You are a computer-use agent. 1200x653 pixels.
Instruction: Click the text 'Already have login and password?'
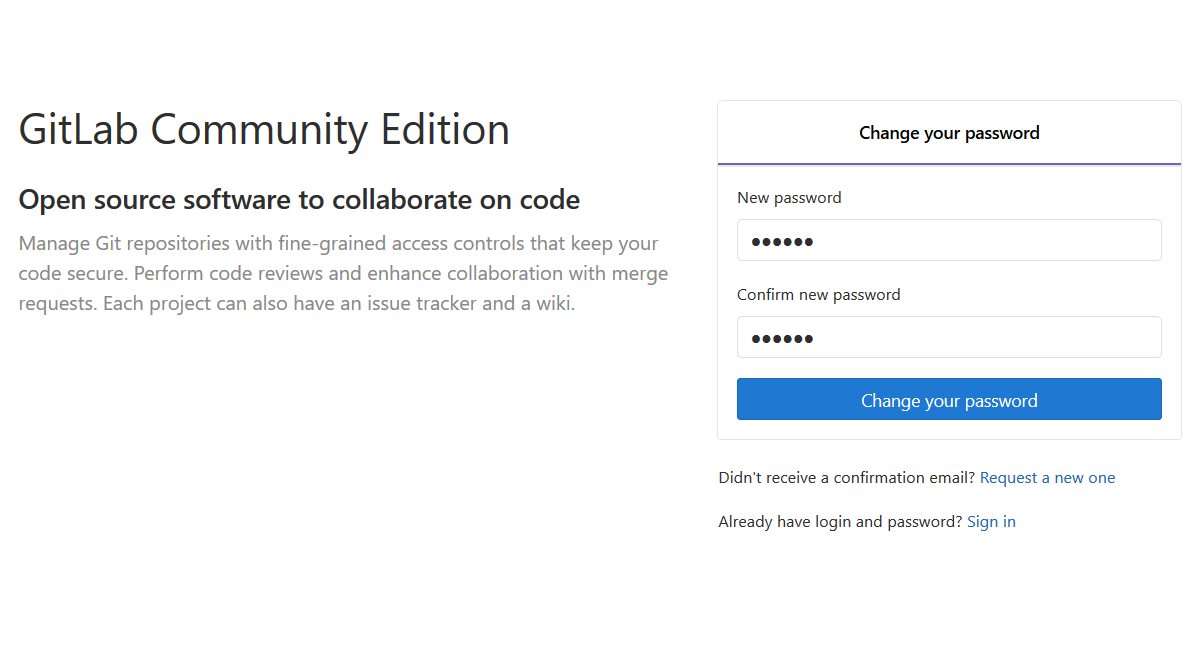[x=840, y=522]
